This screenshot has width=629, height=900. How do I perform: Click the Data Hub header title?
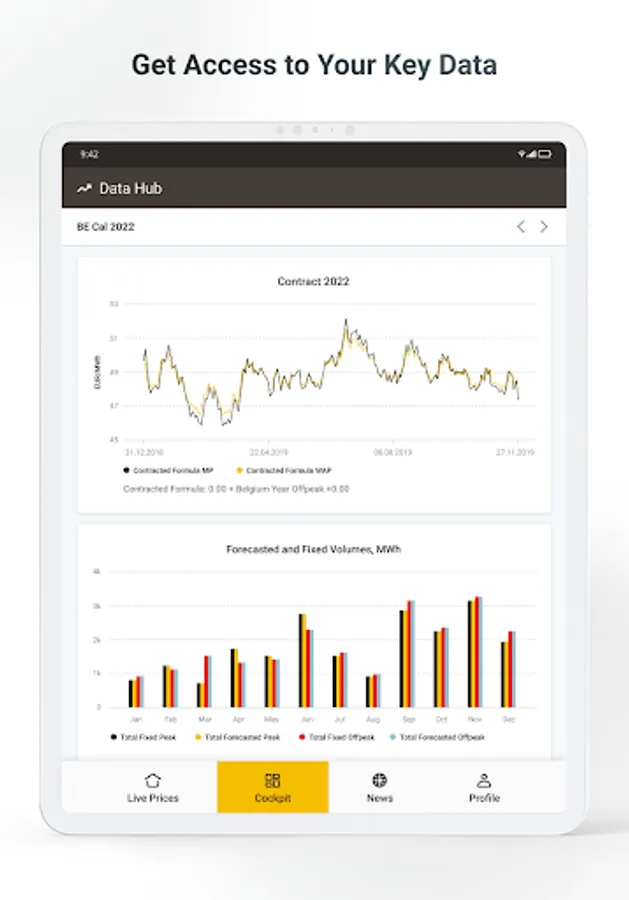point(131,188)
